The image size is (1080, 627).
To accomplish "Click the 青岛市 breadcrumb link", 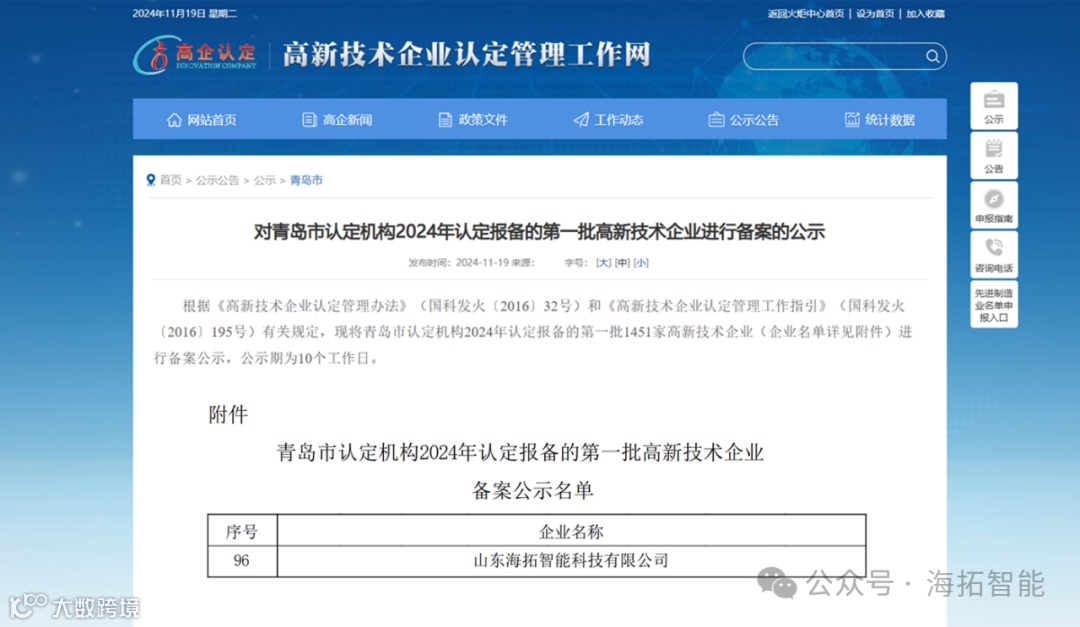I will [306, 181].
